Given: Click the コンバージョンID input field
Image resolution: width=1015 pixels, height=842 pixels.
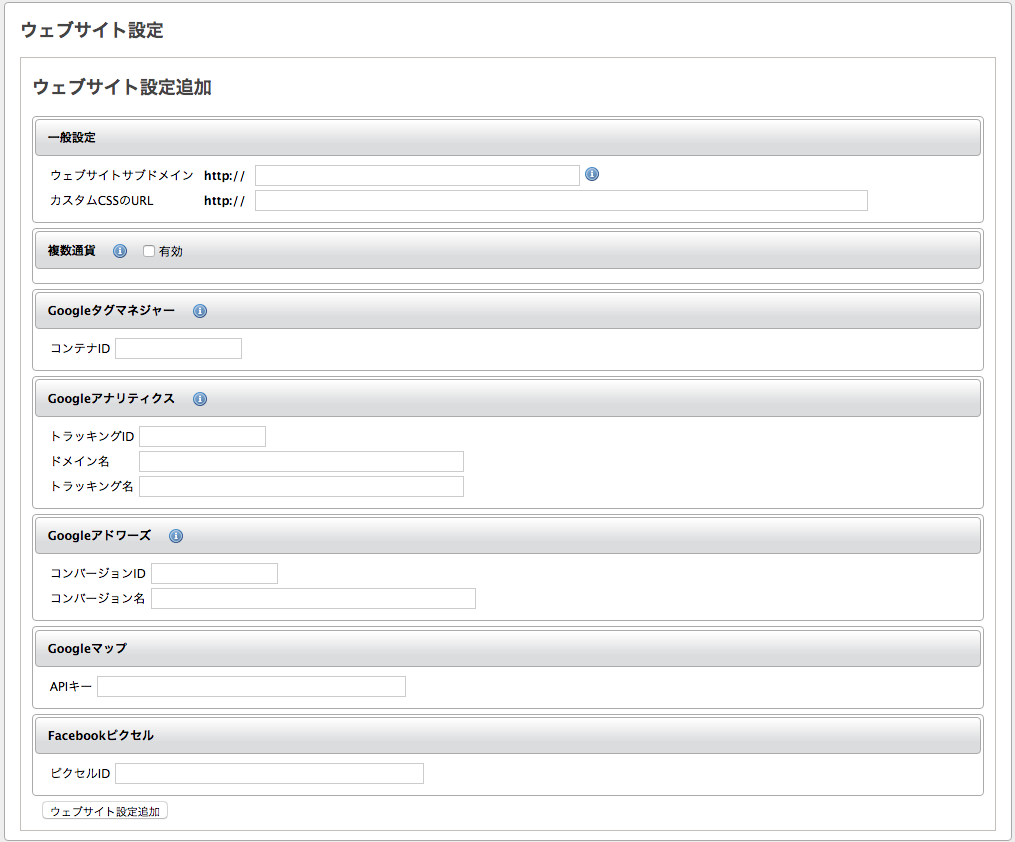Looking at the screenshot, I should tap(214, 573).
